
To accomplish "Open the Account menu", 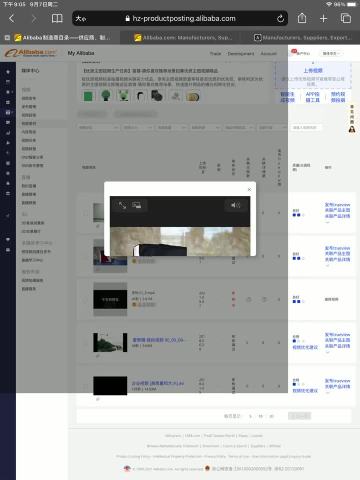I will click(268, 53).
